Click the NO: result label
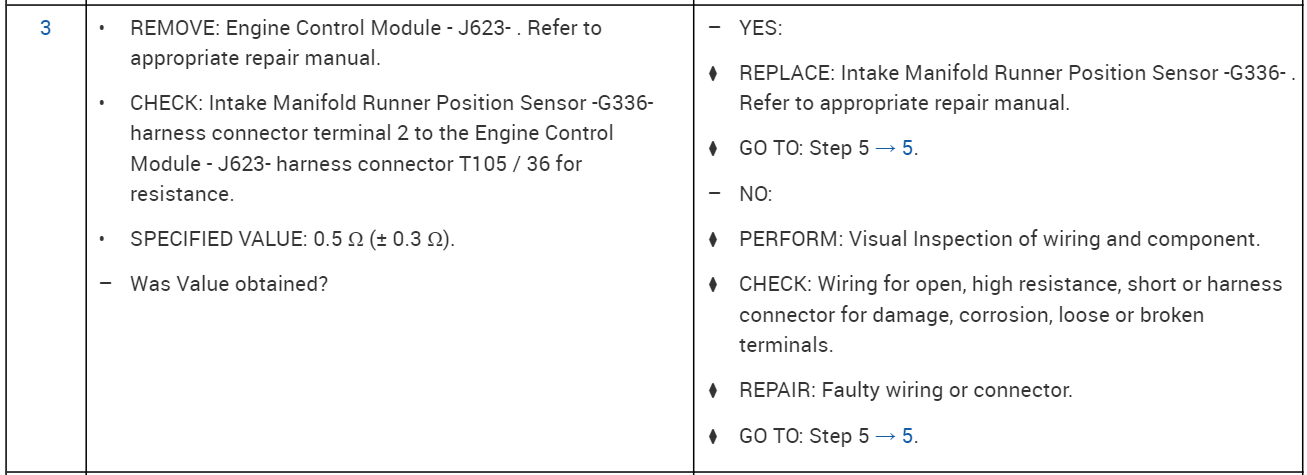1307x475 pixels. [x=757, y=194]
